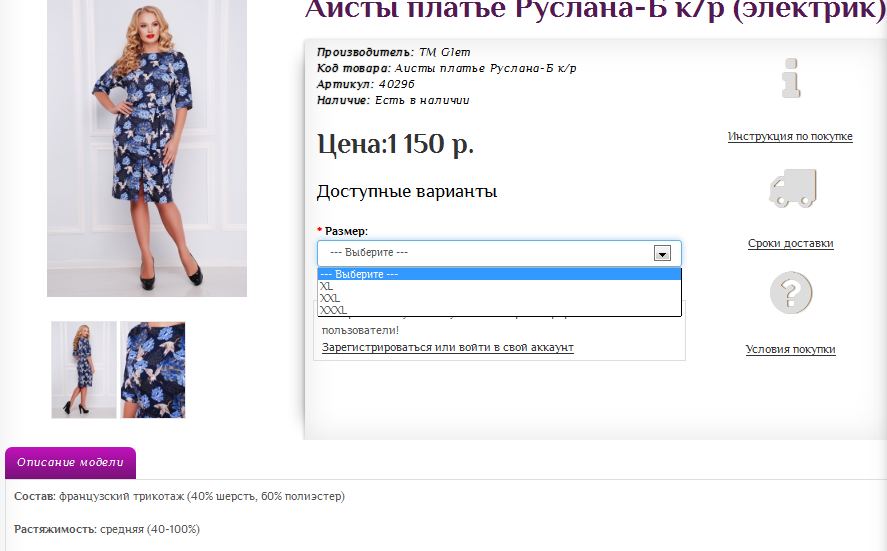Select the XXL size option
Viewport: 887px width, 551px height.
click(x=499, y=298)
